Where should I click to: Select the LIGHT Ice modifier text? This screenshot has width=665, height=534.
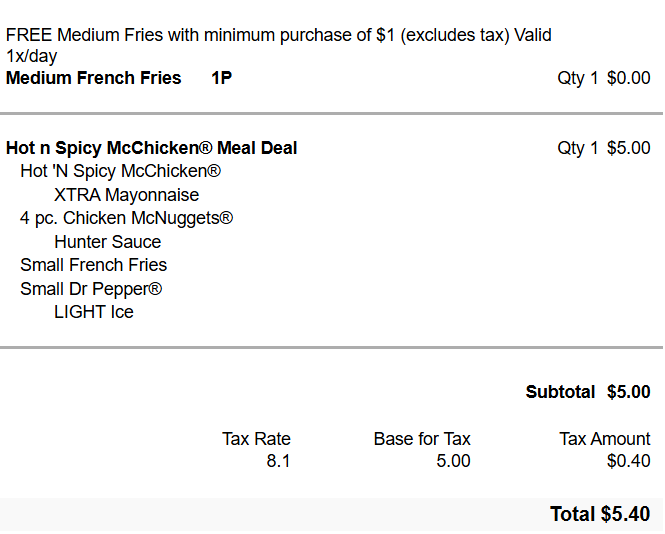[x=94, y=312]
